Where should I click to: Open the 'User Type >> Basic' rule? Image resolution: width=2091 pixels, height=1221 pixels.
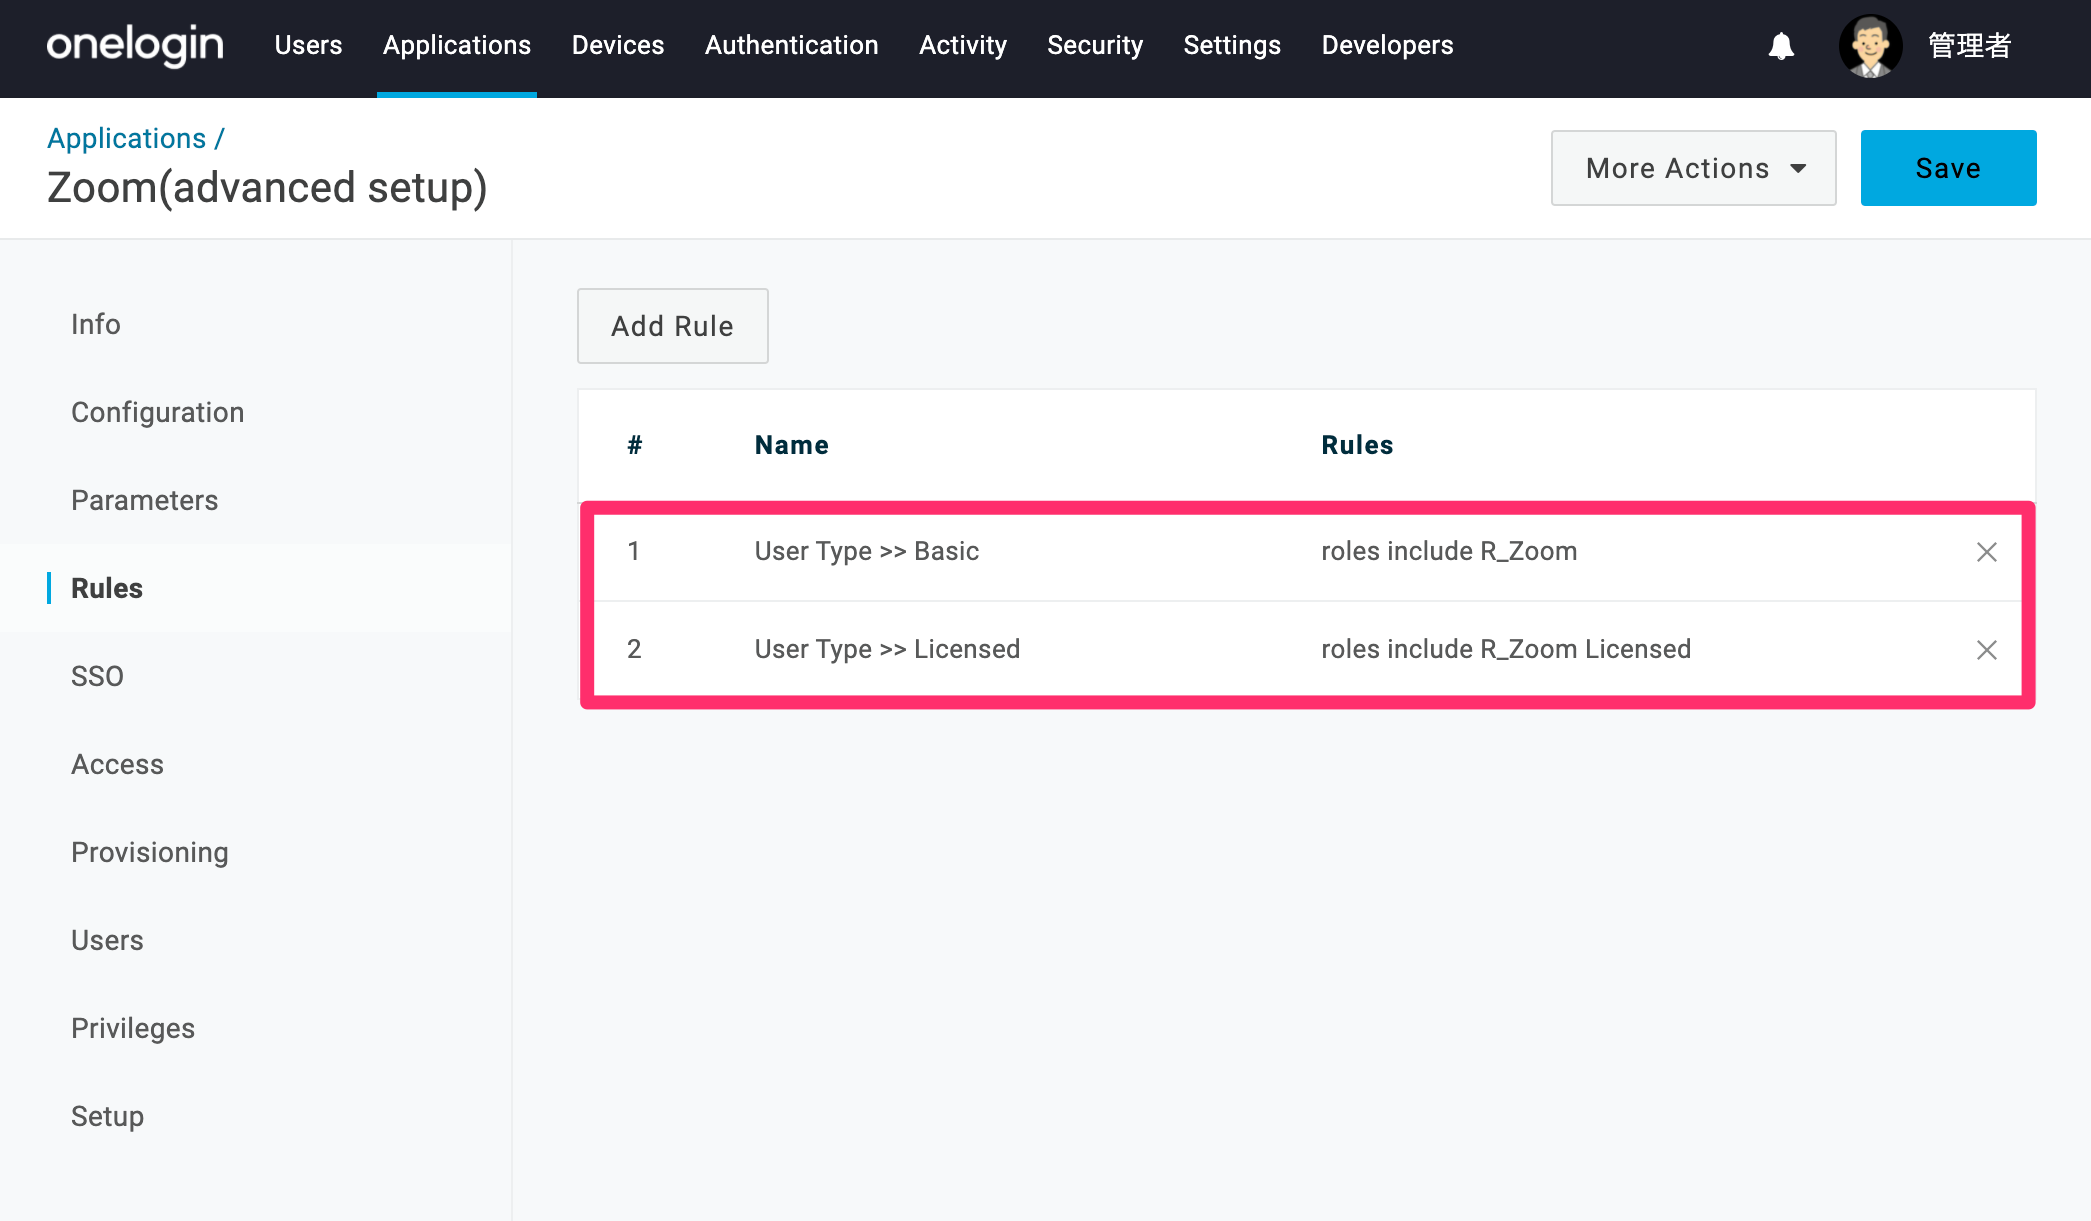pos(867,552)
